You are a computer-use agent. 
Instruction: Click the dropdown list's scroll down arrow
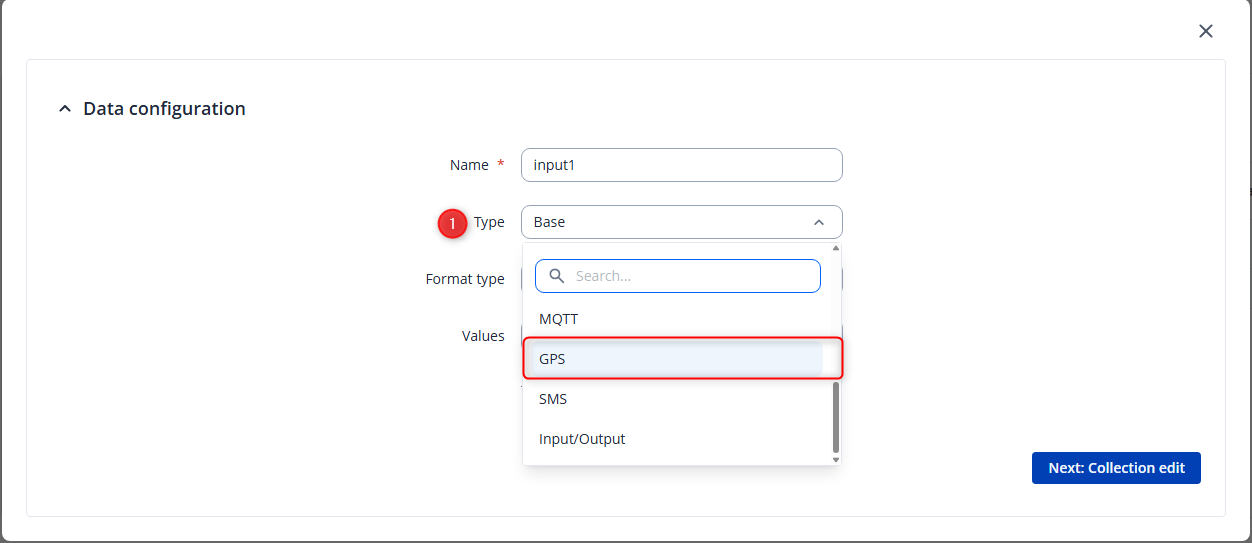pyautogui.click(x=836, y=459)
